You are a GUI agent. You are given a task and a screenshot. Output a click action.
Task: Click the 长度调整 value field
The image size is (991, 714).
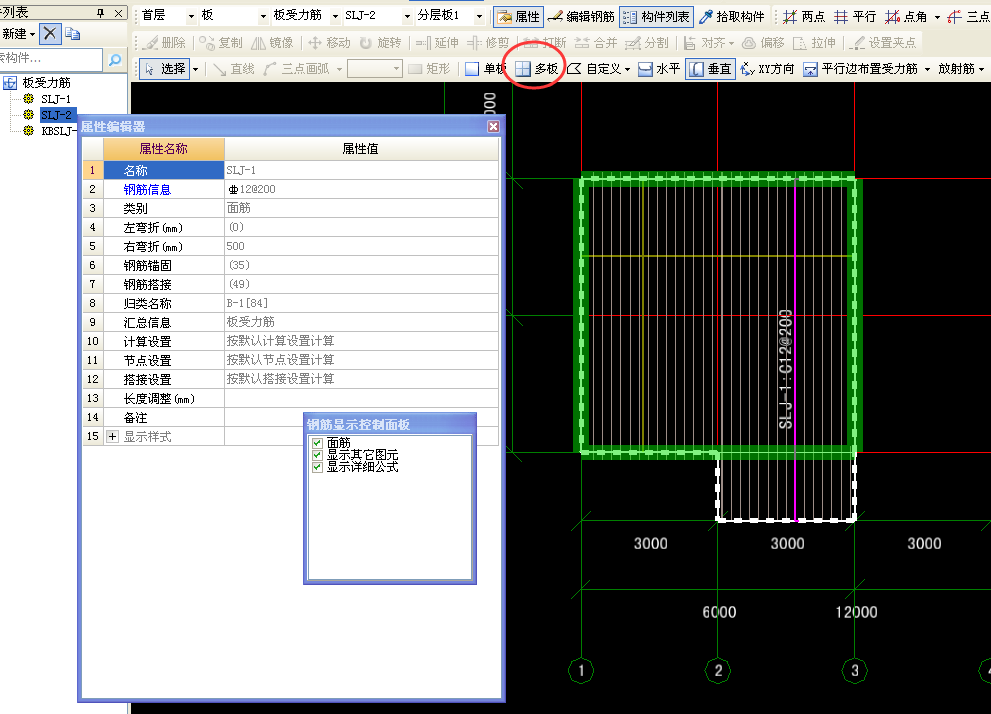click(361, 398)
